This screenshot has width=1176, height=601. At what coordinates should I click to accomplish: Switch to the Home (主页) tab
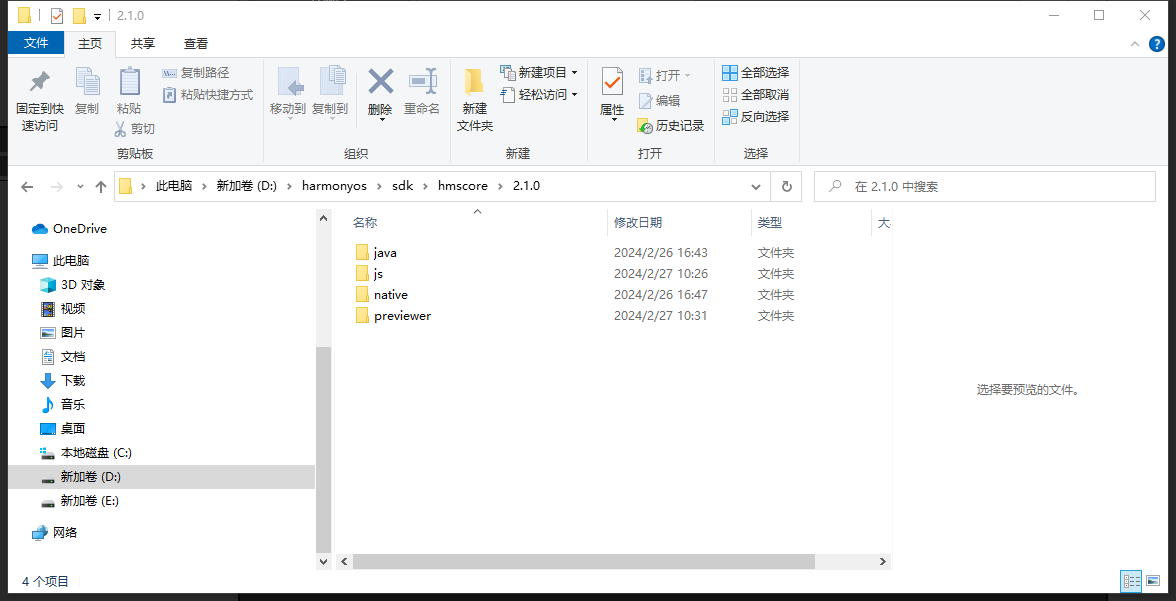90,44
